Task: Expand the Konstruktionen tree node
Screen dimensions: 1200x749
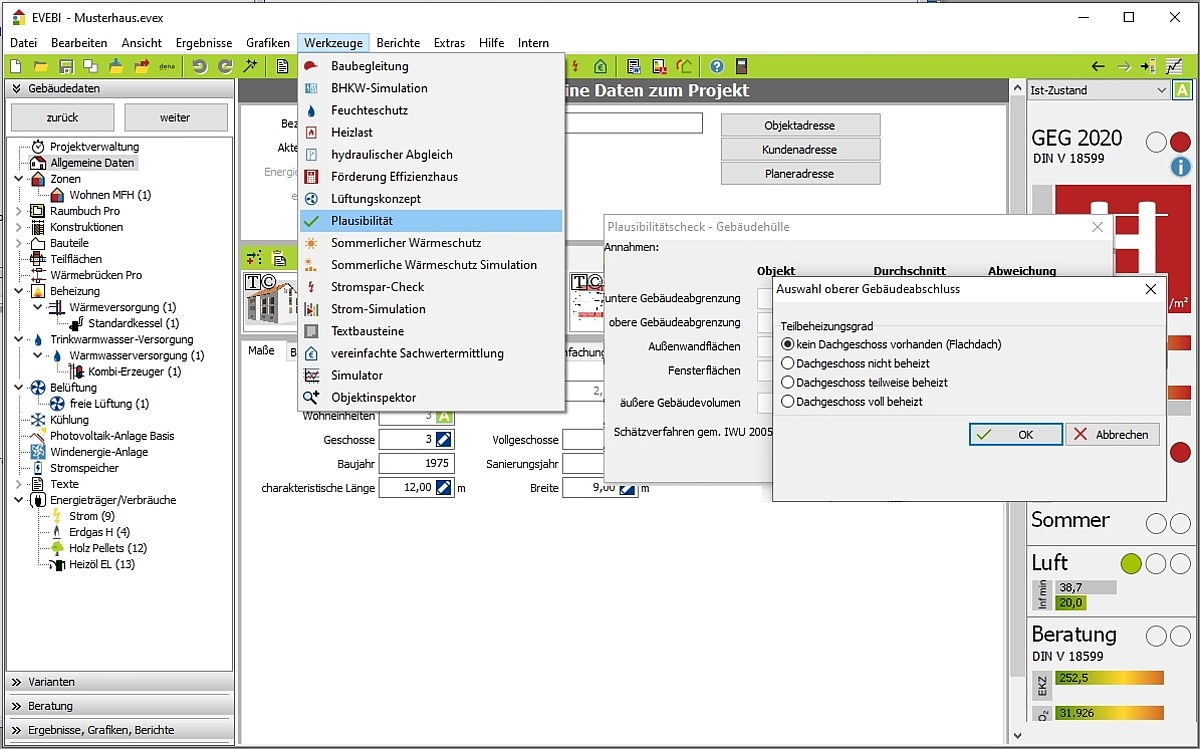Action: pyautogui.click(x=19, y=227)
